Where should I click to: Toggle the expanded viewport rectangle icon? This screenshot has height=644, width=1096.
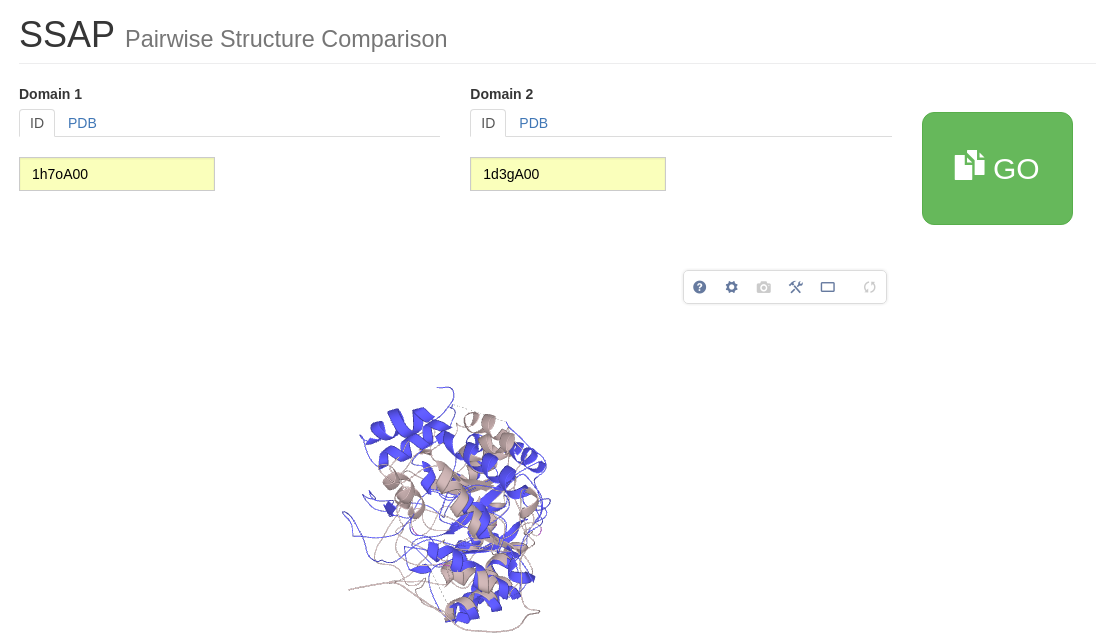click(x=828, y=287)
